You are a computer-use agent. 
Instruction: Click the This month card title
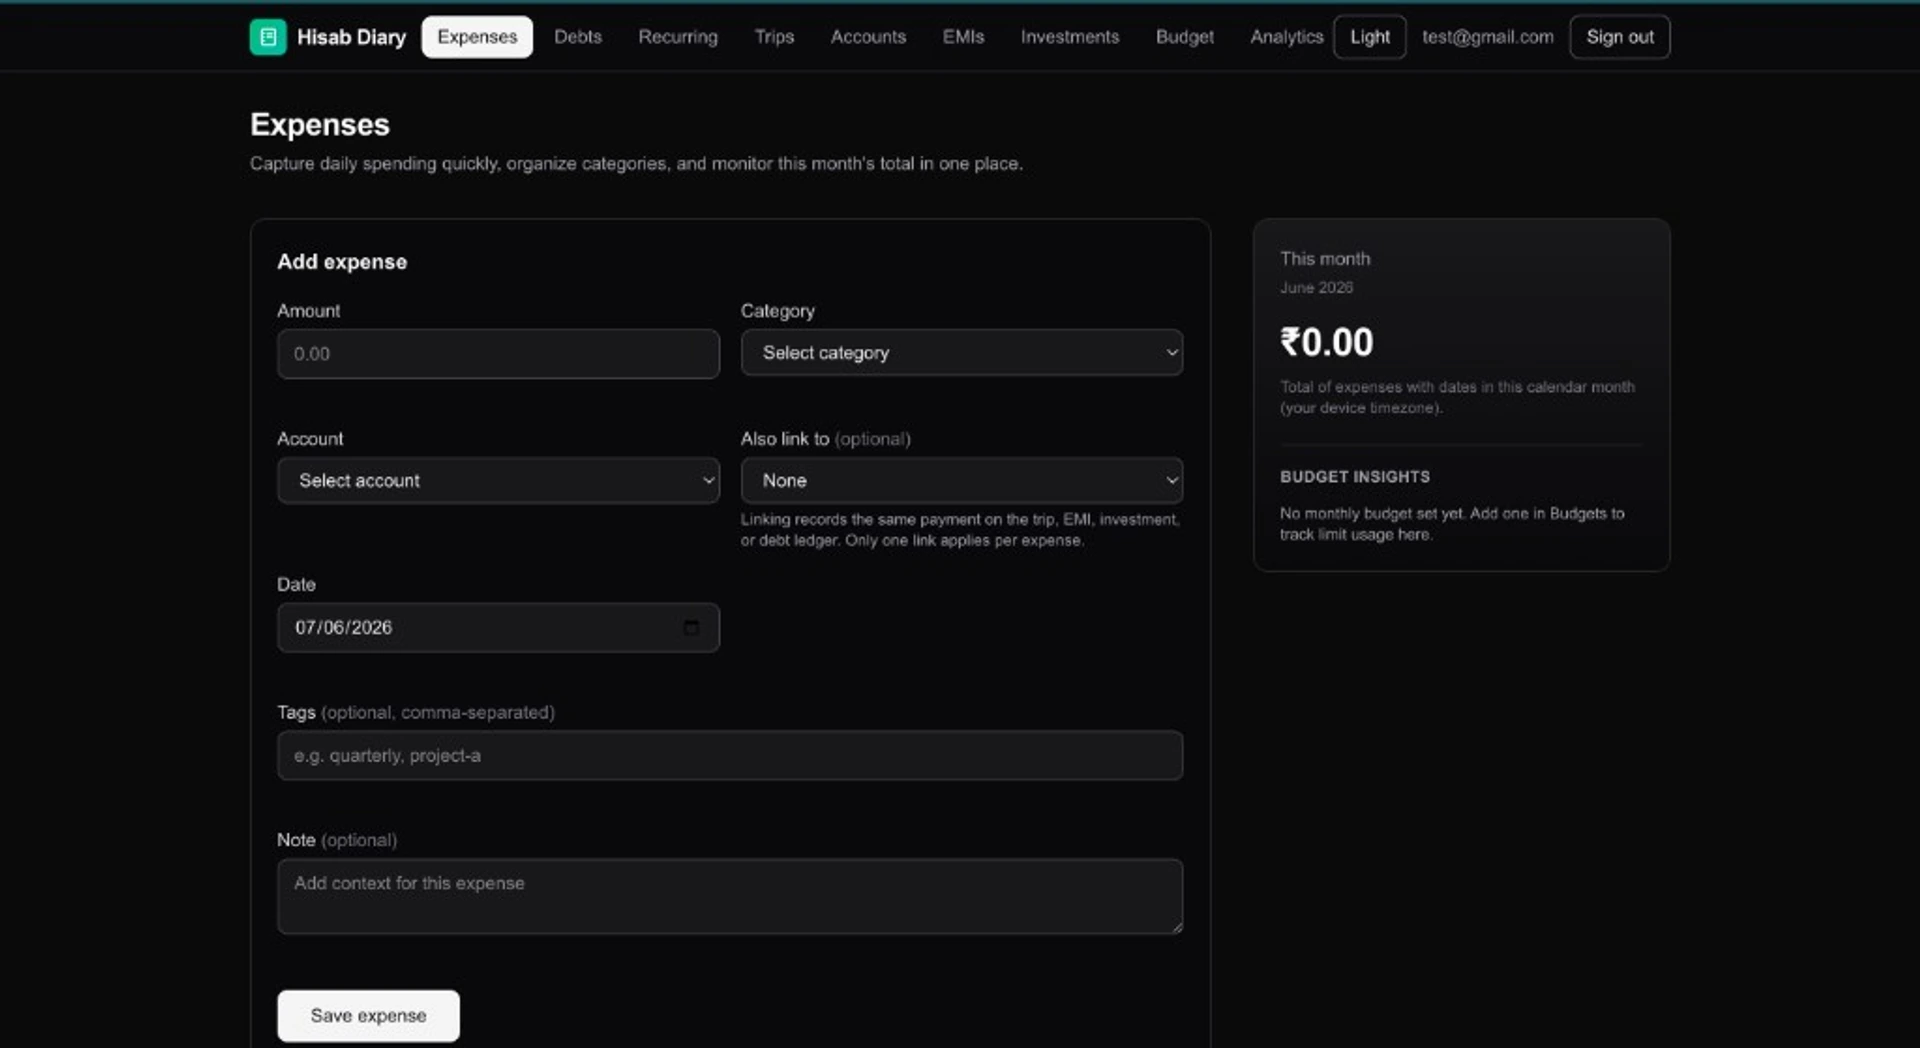click(x=1325, y=259)
